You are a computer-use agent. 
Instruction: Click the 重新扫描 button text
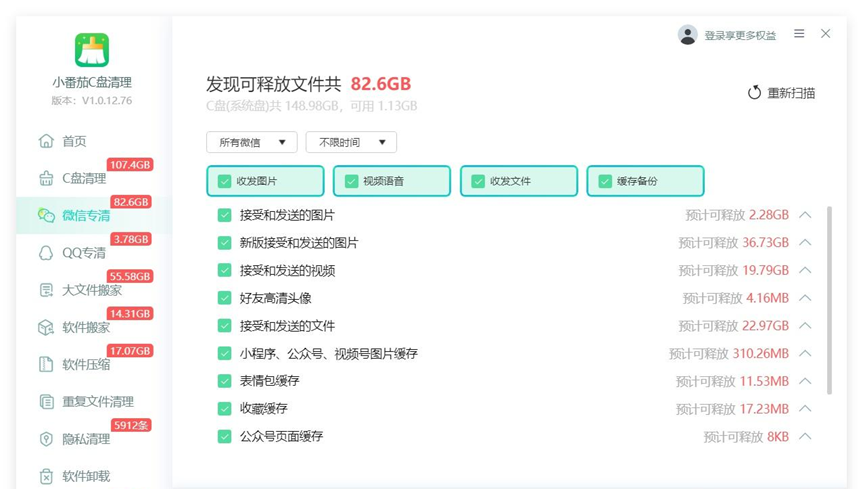click(x=791, y=93)
